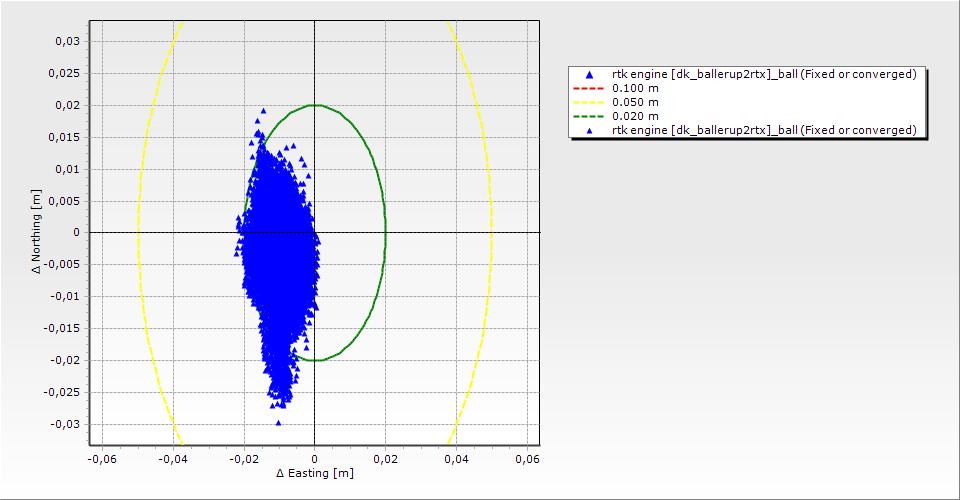Screen dimensions: 960x500
Task: Select the 0.050 m legend entry
Action: [635, 102]
